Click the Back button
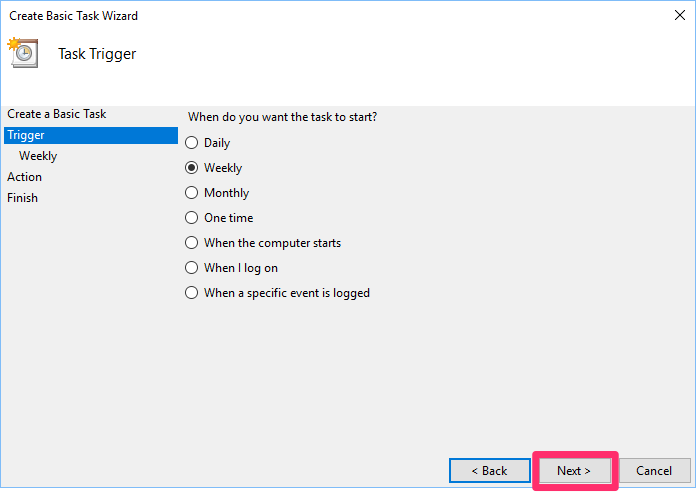696x492 pixels. pyautogui.click(x=490, y=470)
